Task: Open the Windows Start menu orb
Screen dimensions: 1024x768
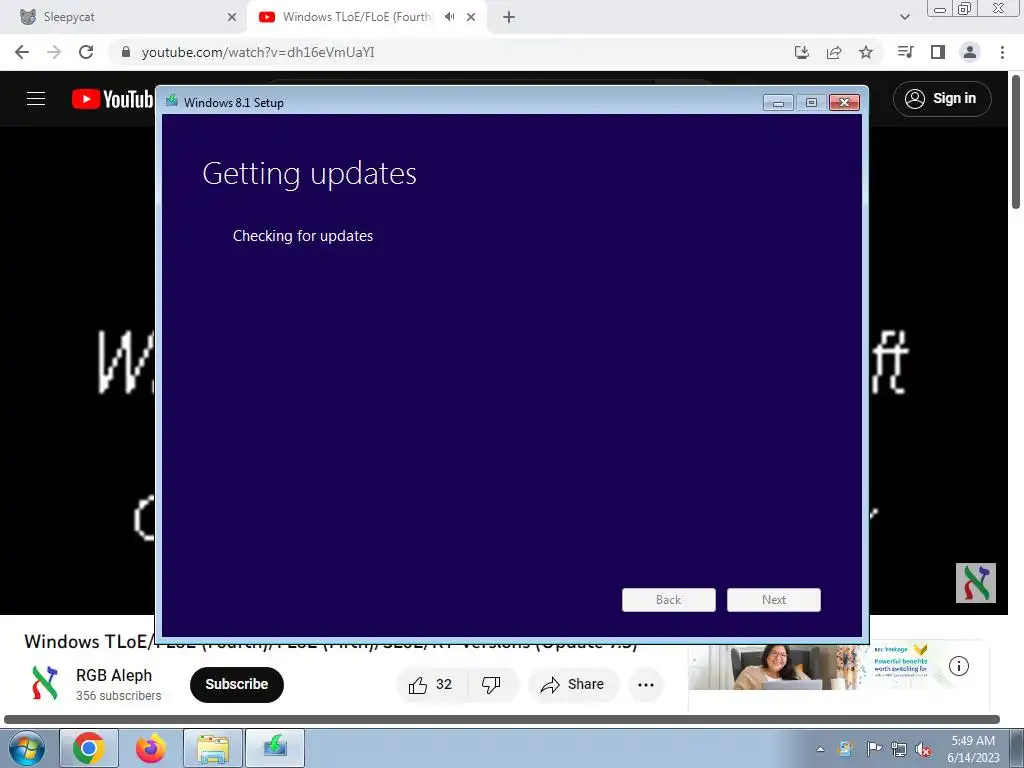Action: click(26, 748)
